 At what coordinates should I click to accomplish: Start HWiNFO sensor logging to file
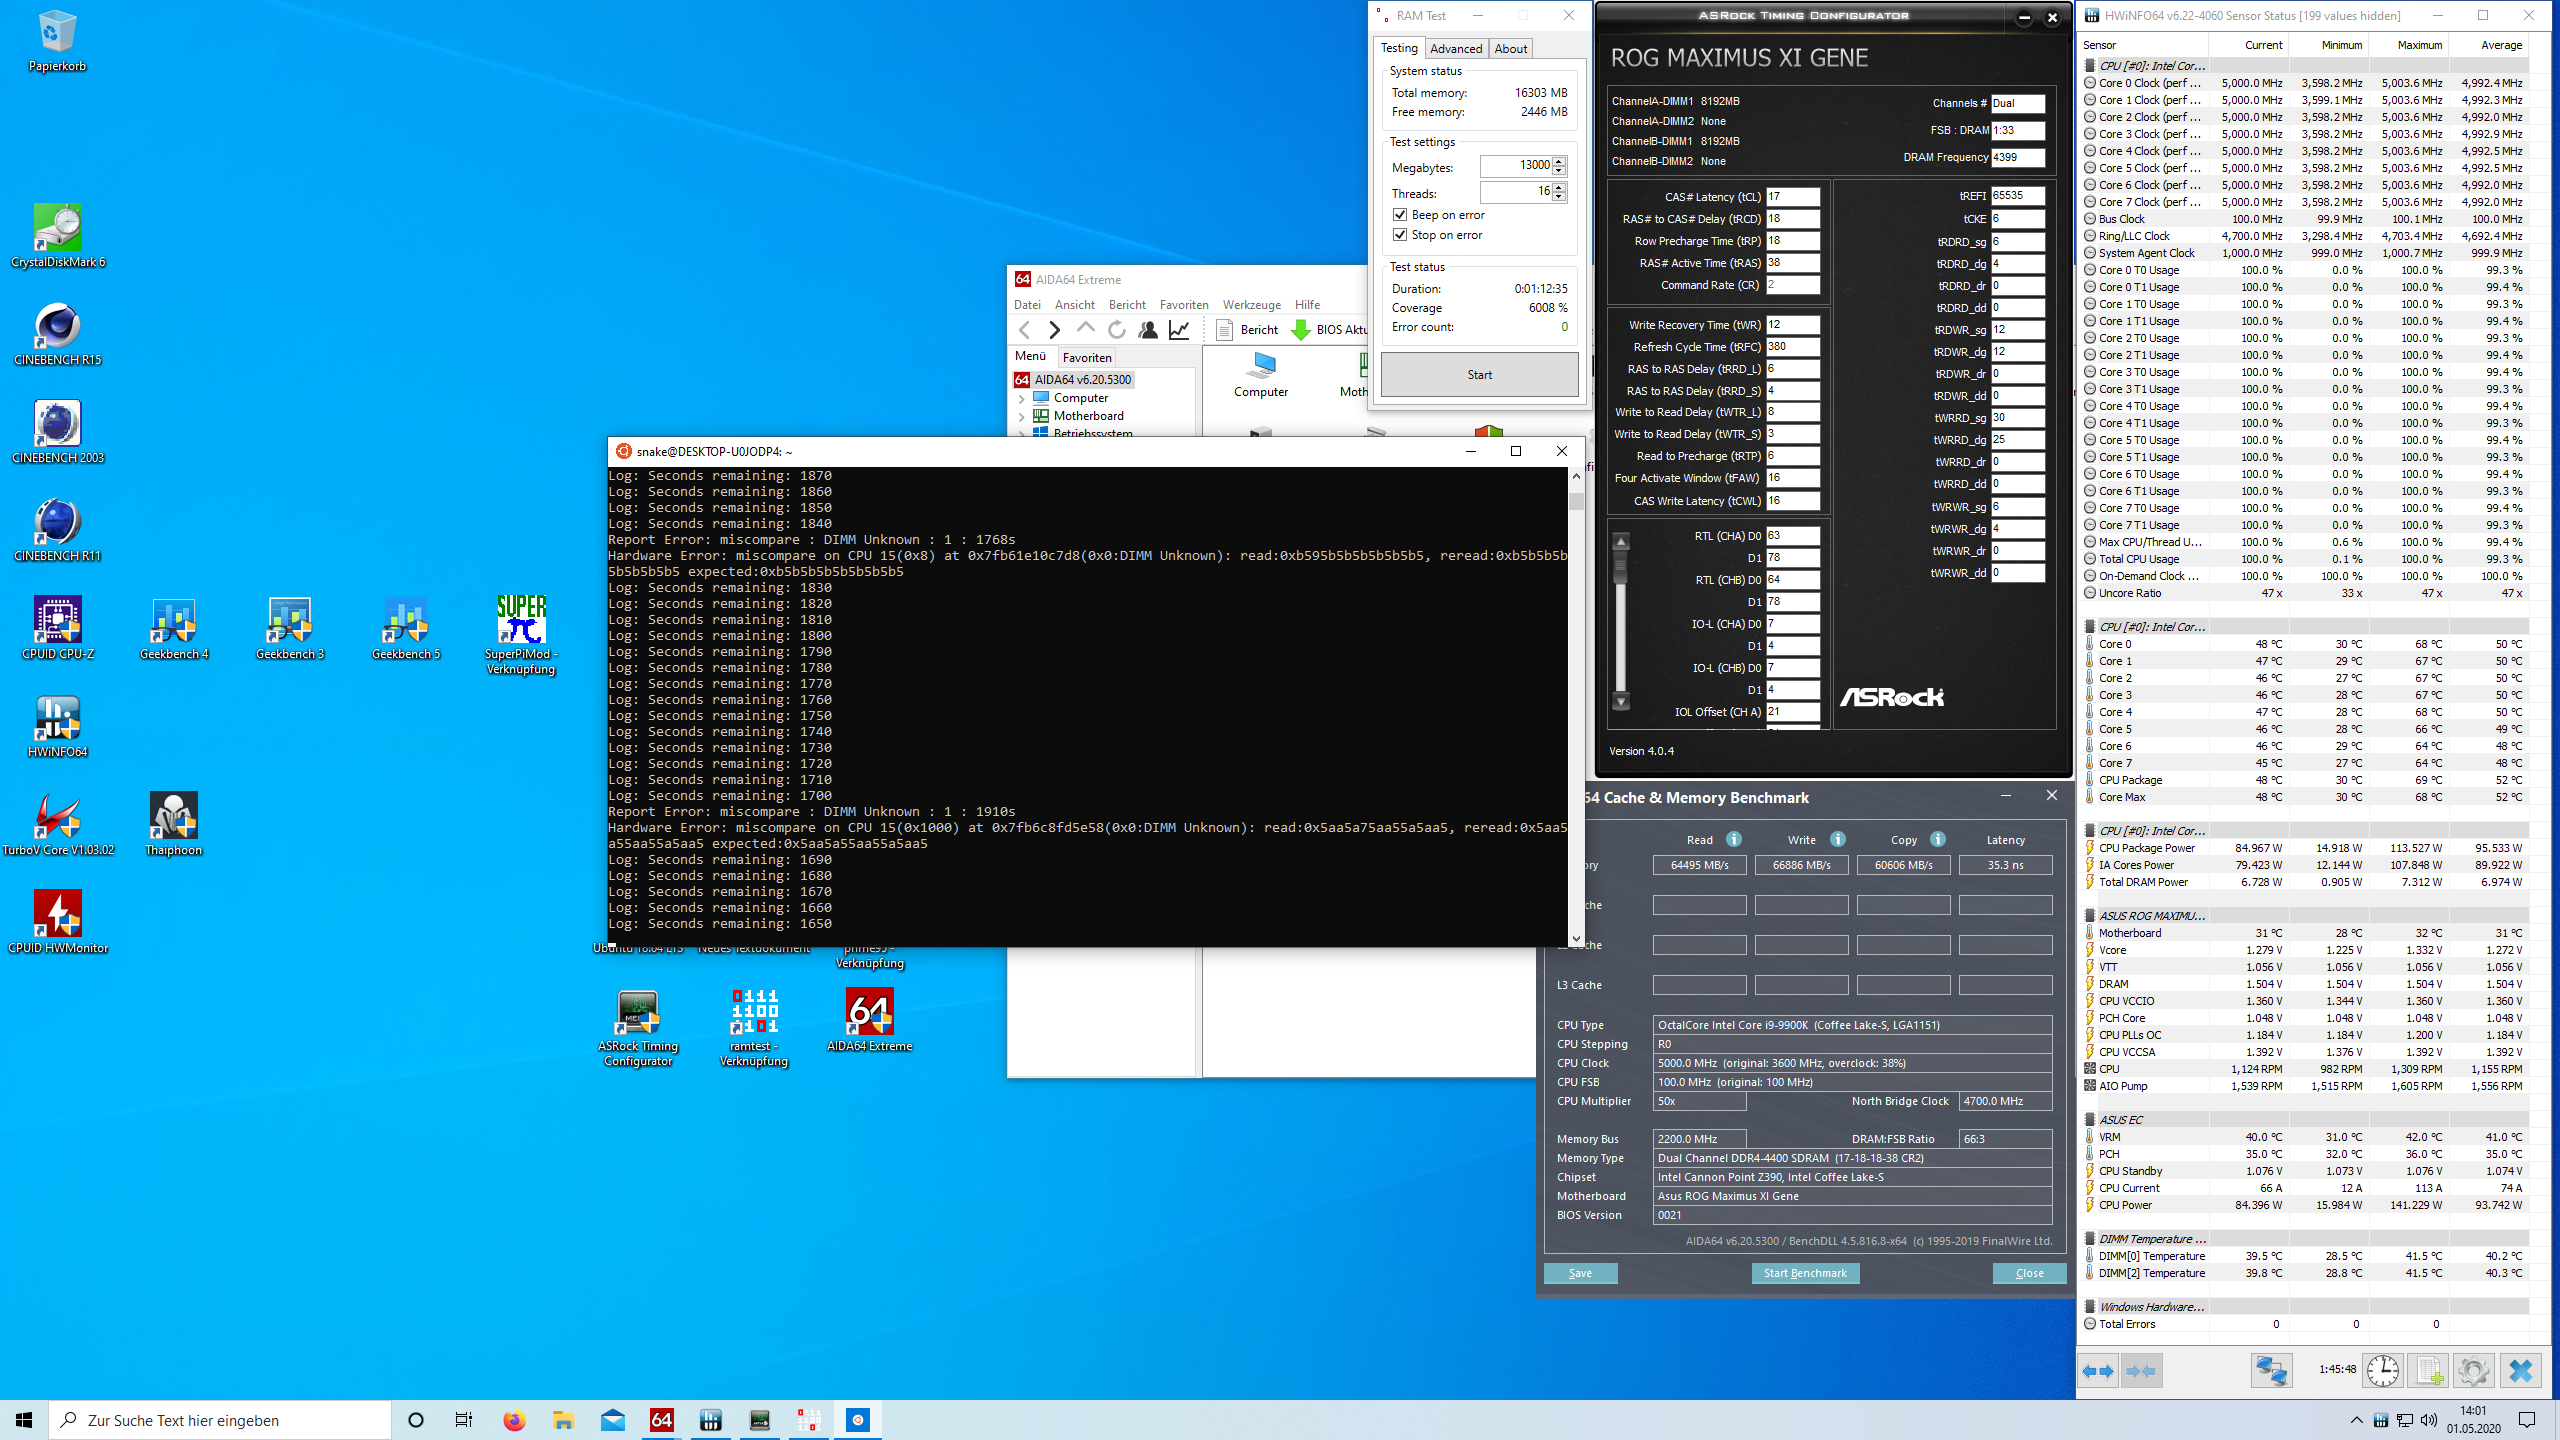(x=2428, y=1371)
